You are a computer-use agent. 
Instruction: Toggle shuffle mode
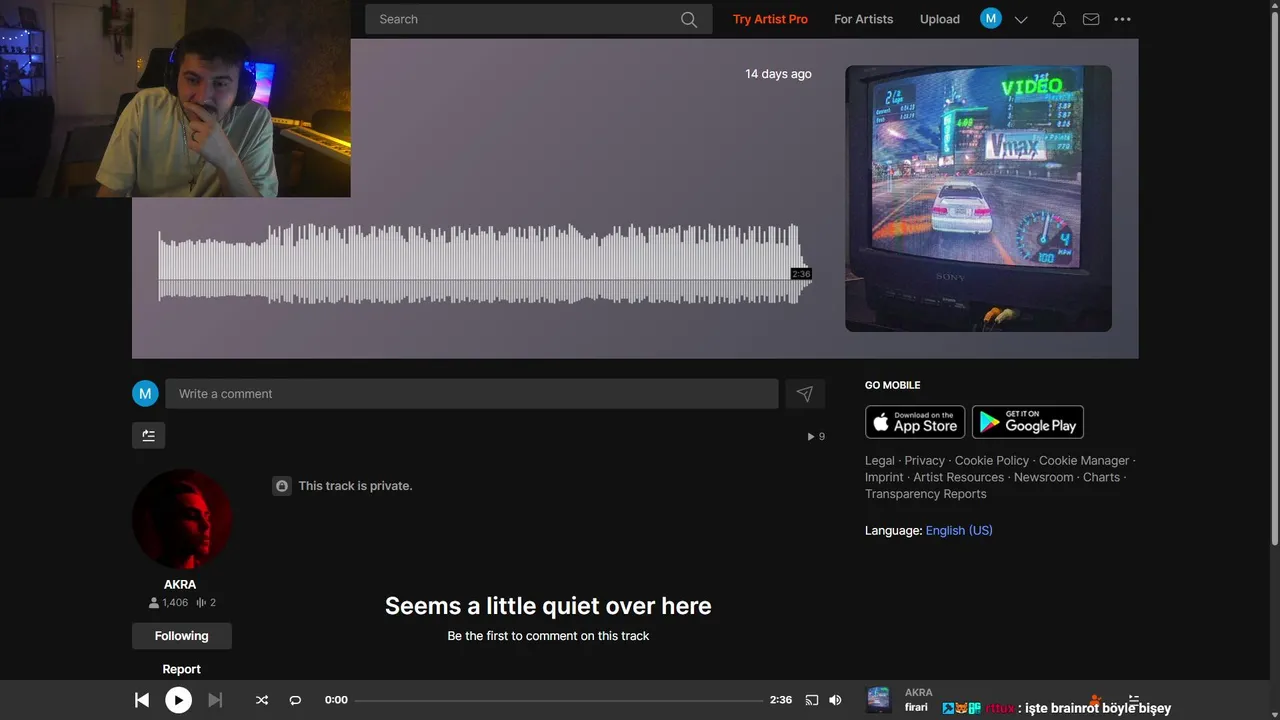(262, 700)
